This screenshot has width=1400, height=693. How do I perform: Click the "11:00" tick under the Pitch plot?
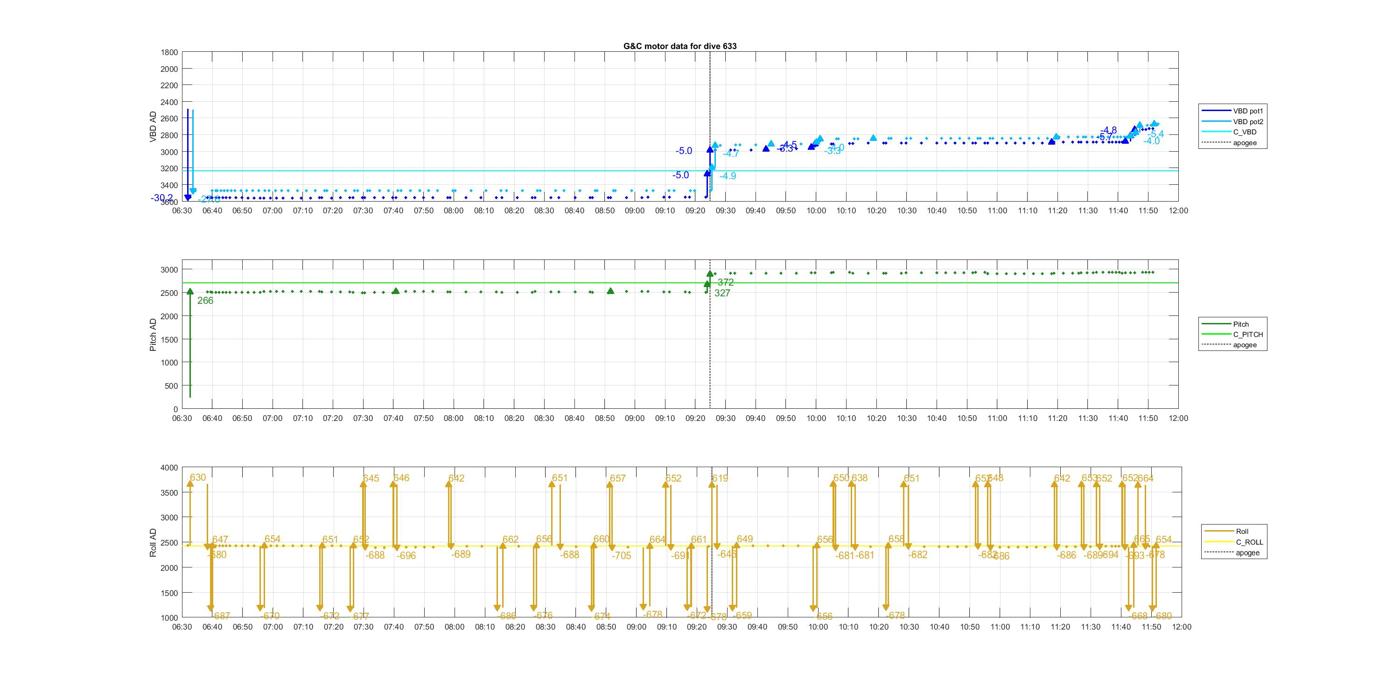[x=997, y=419]
